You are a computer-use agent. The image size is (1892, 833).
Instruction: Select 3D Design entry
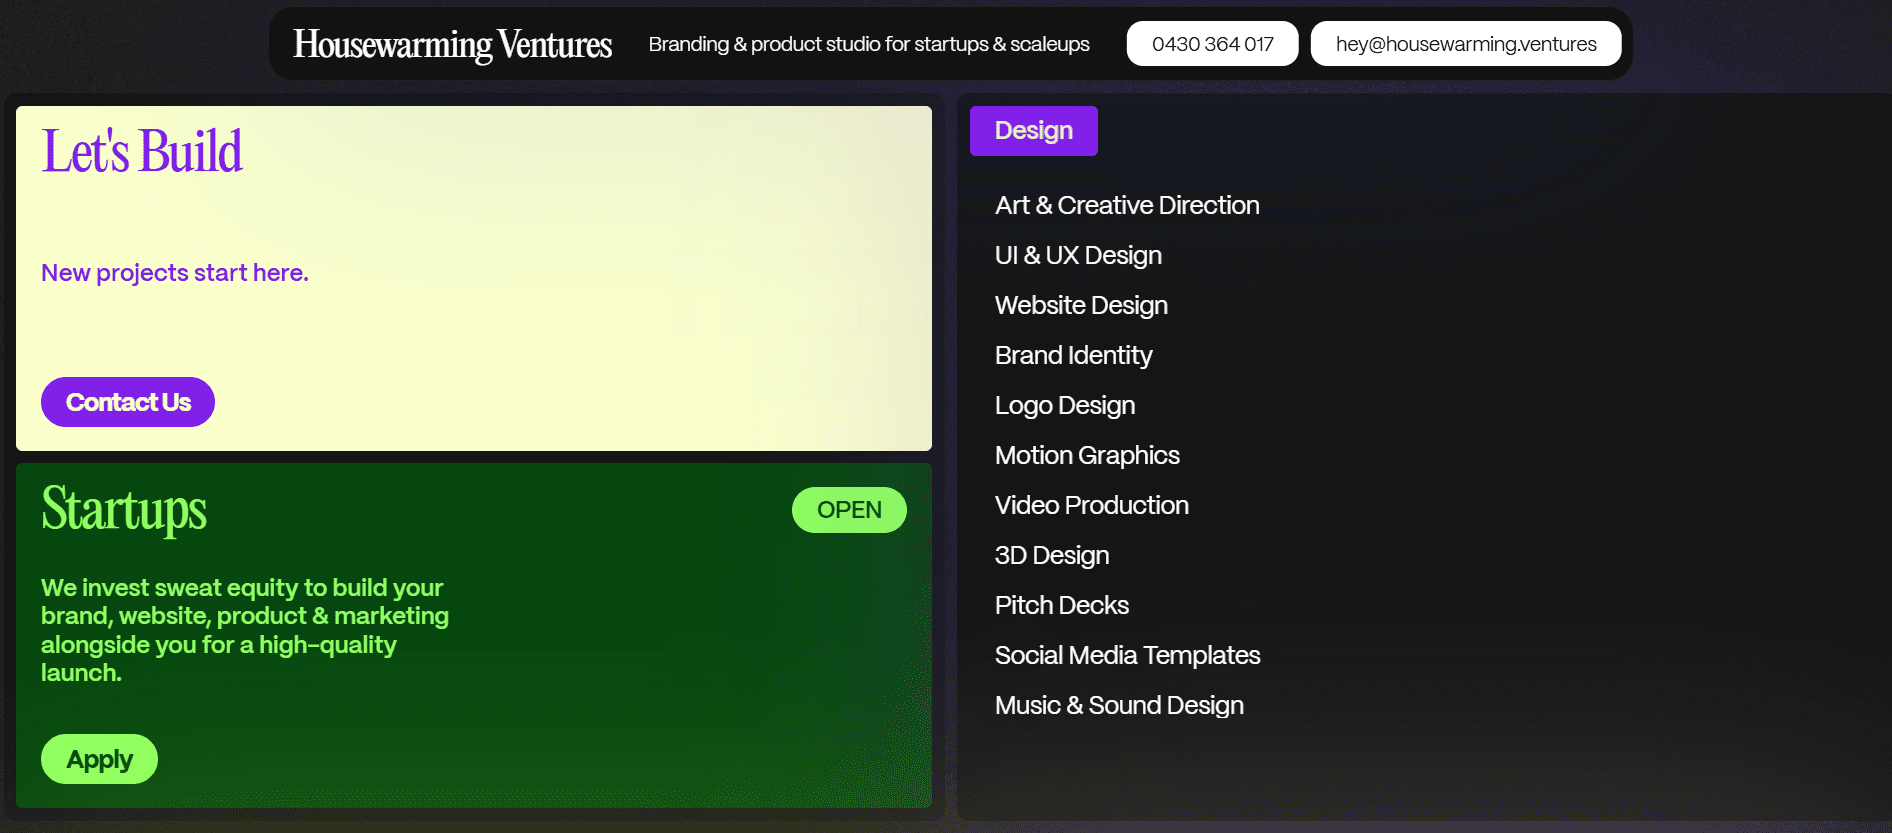point(1052,555)
